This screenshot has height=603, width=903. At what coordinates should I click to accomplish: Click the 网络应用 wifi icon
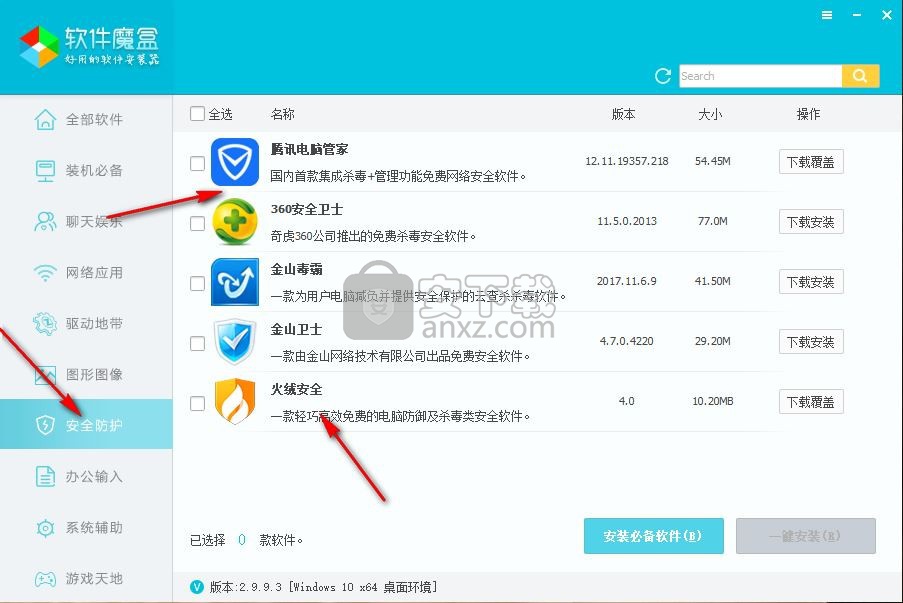[x=45, y=272]
